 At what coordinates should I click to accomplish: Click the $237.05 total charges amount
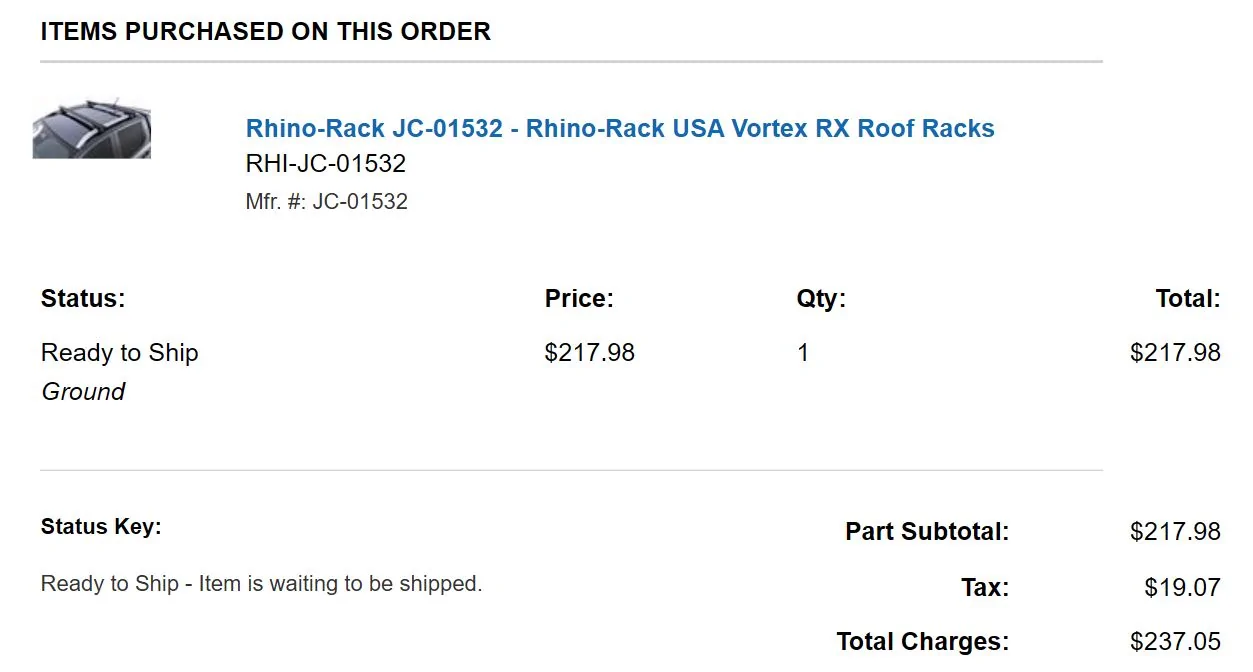1175,641
